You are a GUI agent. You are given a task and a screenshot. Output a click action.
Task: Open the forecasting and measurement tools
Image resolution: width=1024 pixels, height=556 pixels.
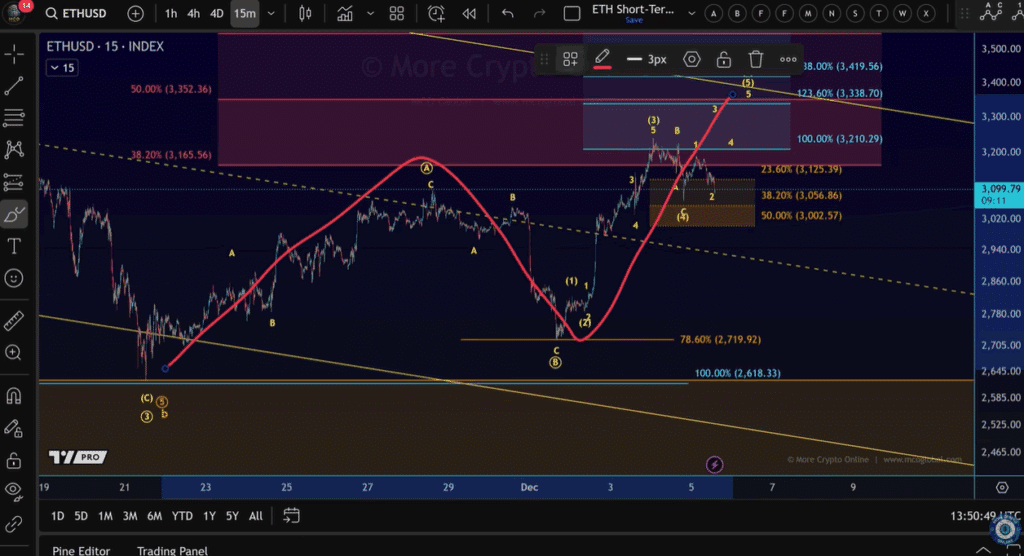[x=14, y=182]
